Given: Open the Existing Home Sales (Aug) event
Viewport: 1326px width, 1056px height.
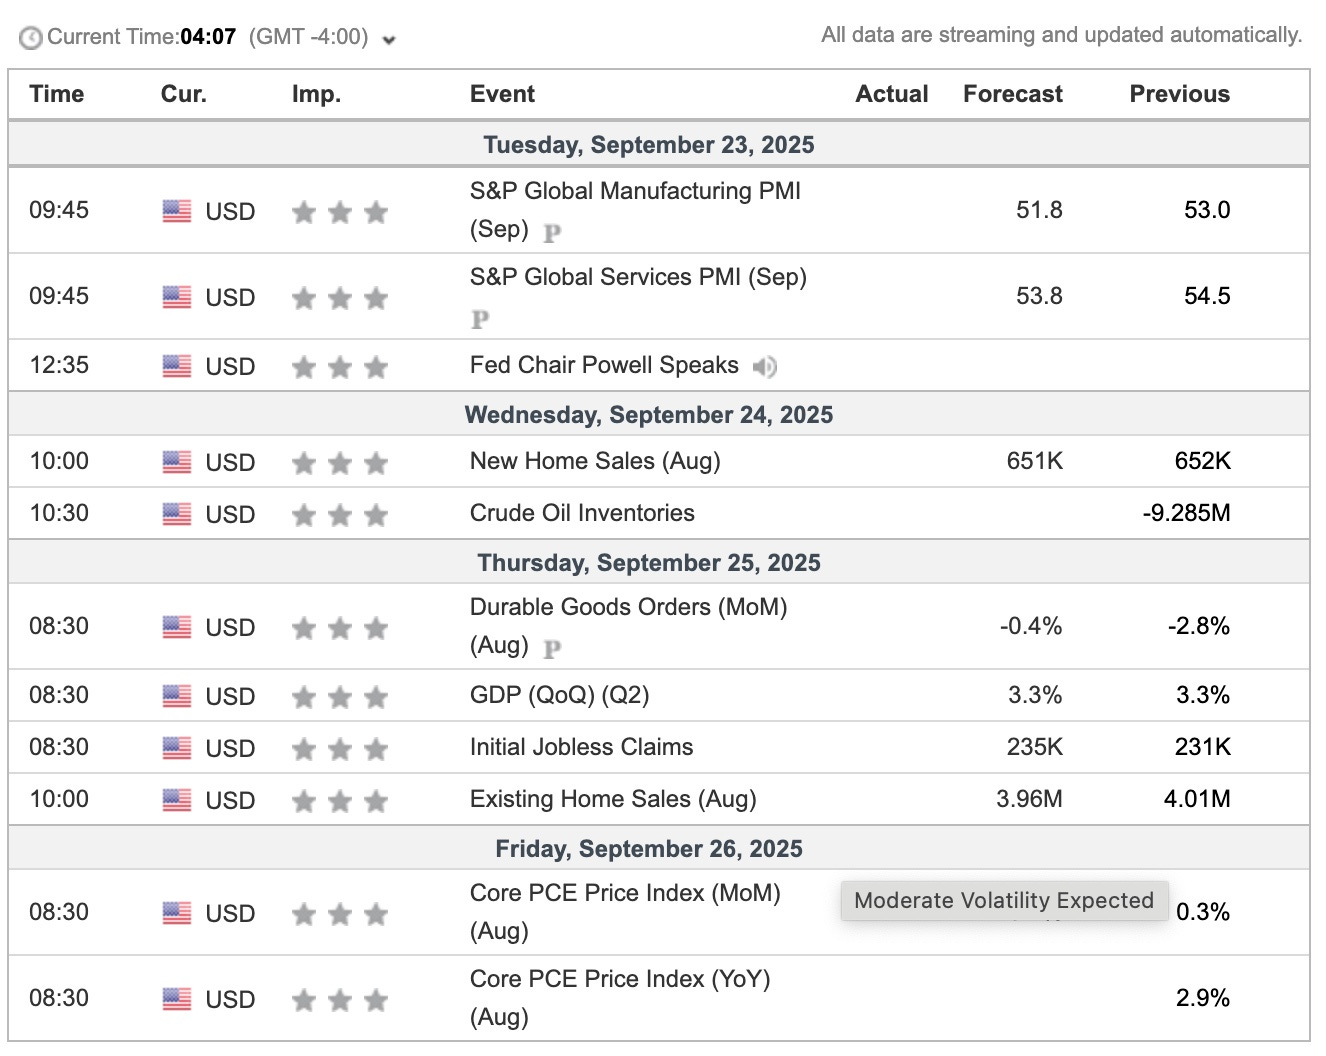Looking at the screenshot, I should click(x=613, y=799).
